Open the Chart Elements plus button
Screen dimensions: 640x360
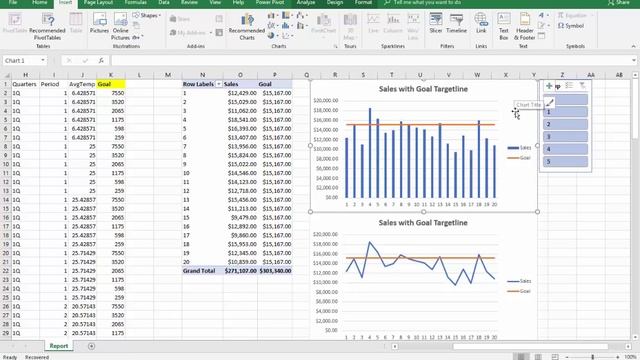coord(549,86)
